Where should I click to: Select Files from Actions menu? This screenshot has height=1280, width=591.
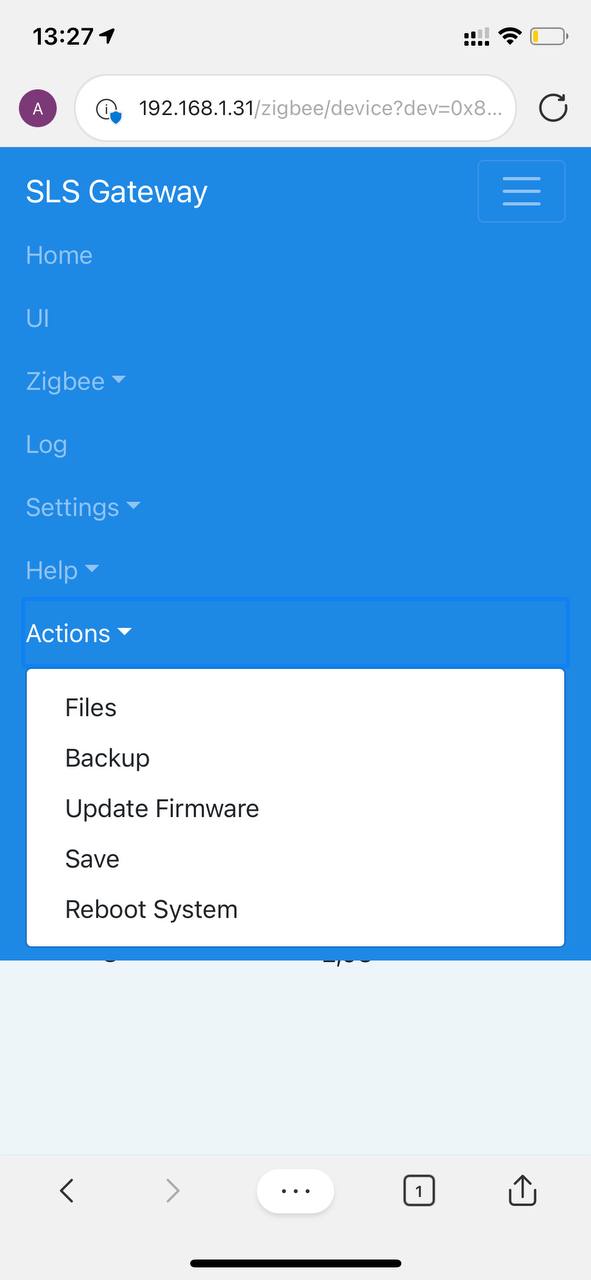coord(295,707)
